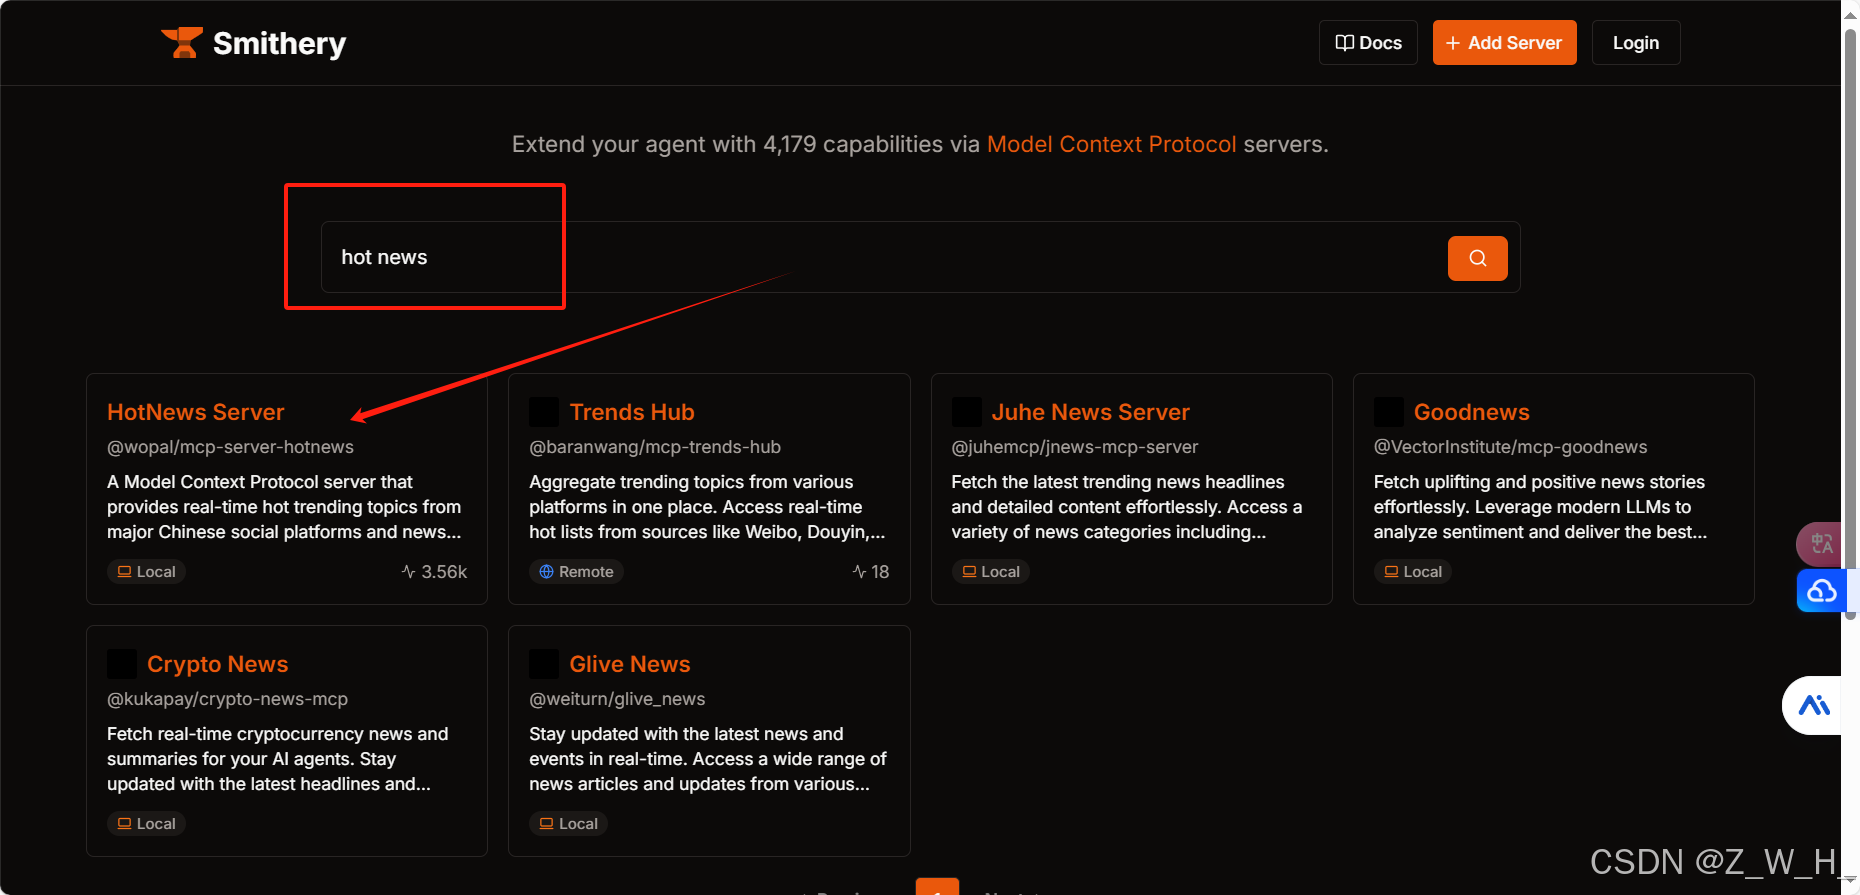Select @juhemcp/jnews-mcp-server text

point(1075,447)
